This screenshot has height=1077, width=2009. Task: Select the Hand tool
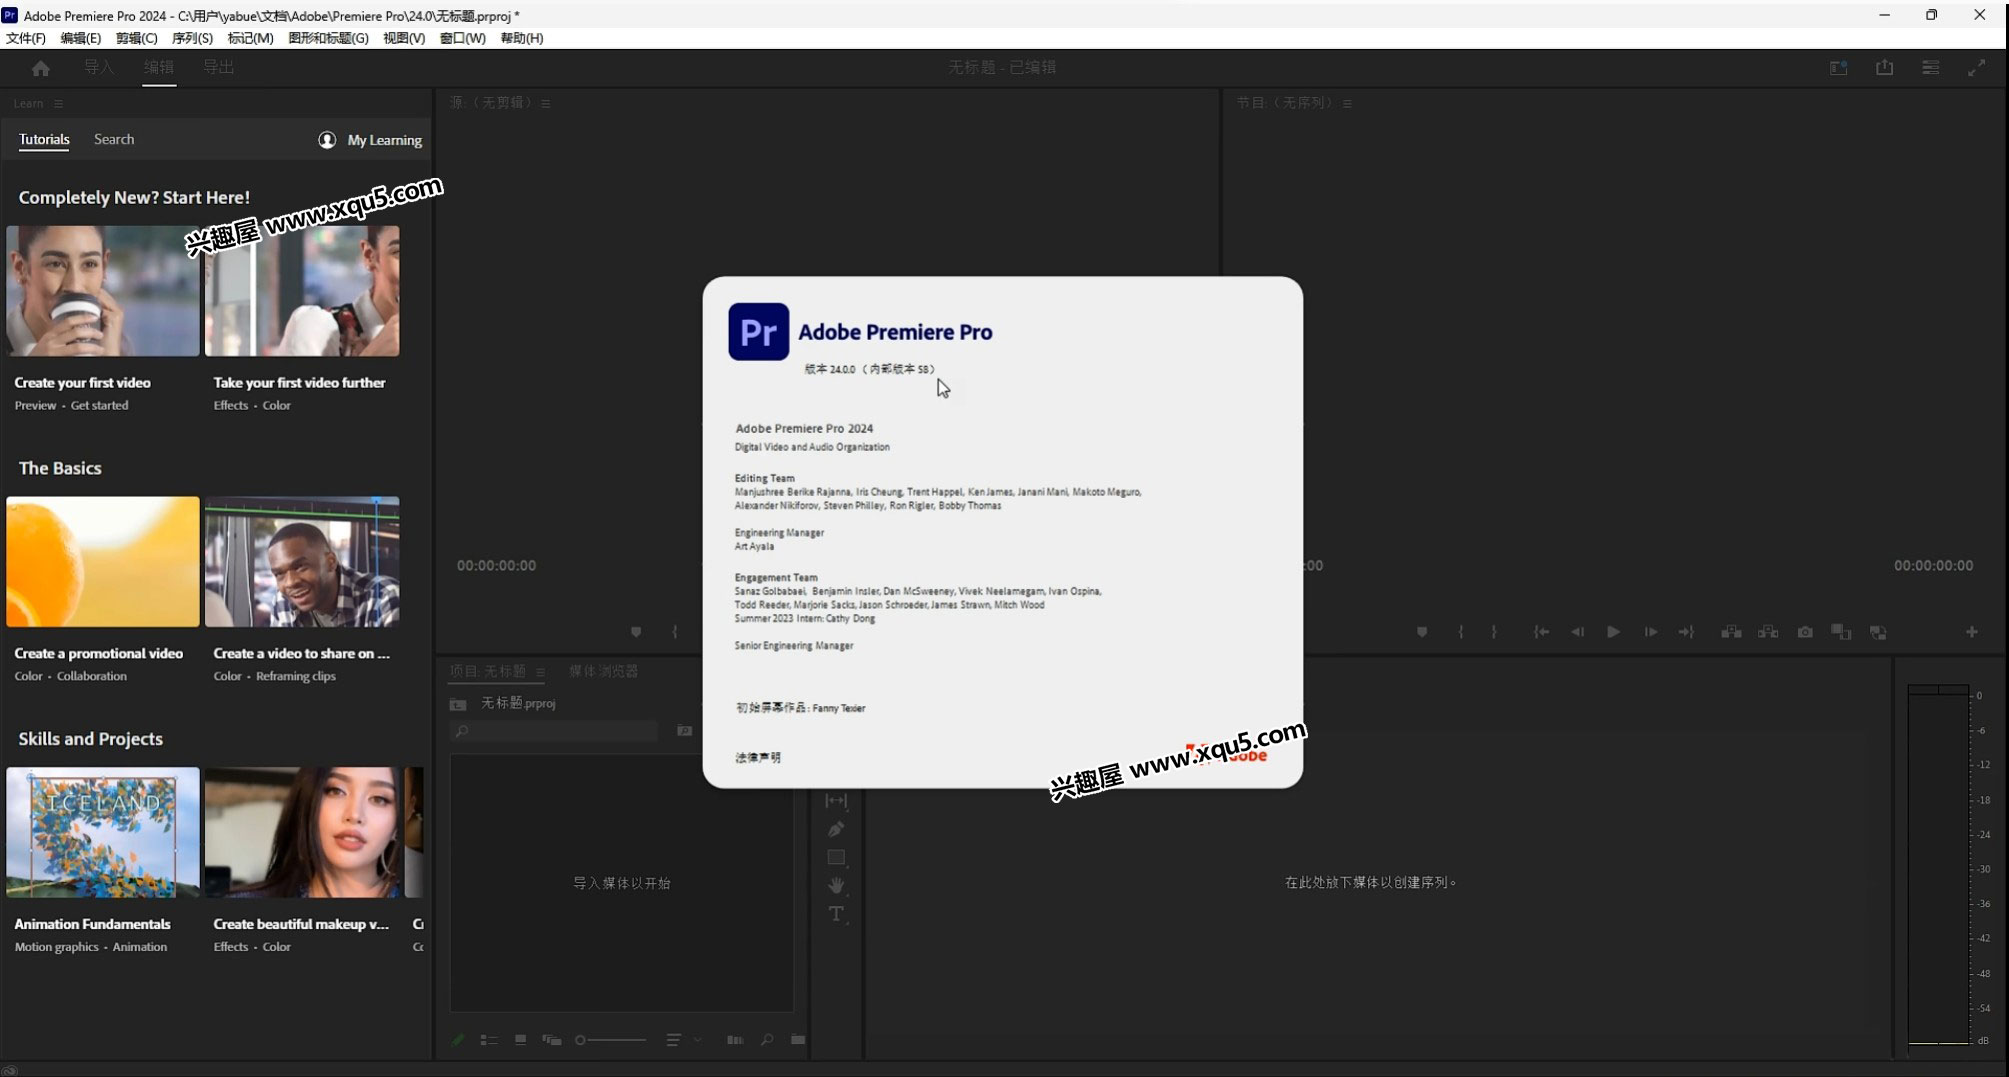tap(836, 886)
